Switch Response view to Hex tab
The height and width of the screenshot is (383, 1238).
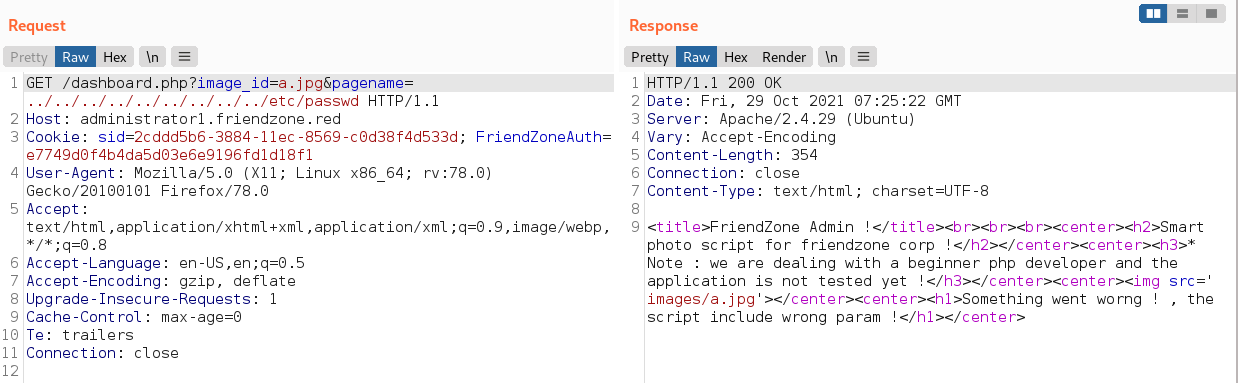(x=735, y=57)
